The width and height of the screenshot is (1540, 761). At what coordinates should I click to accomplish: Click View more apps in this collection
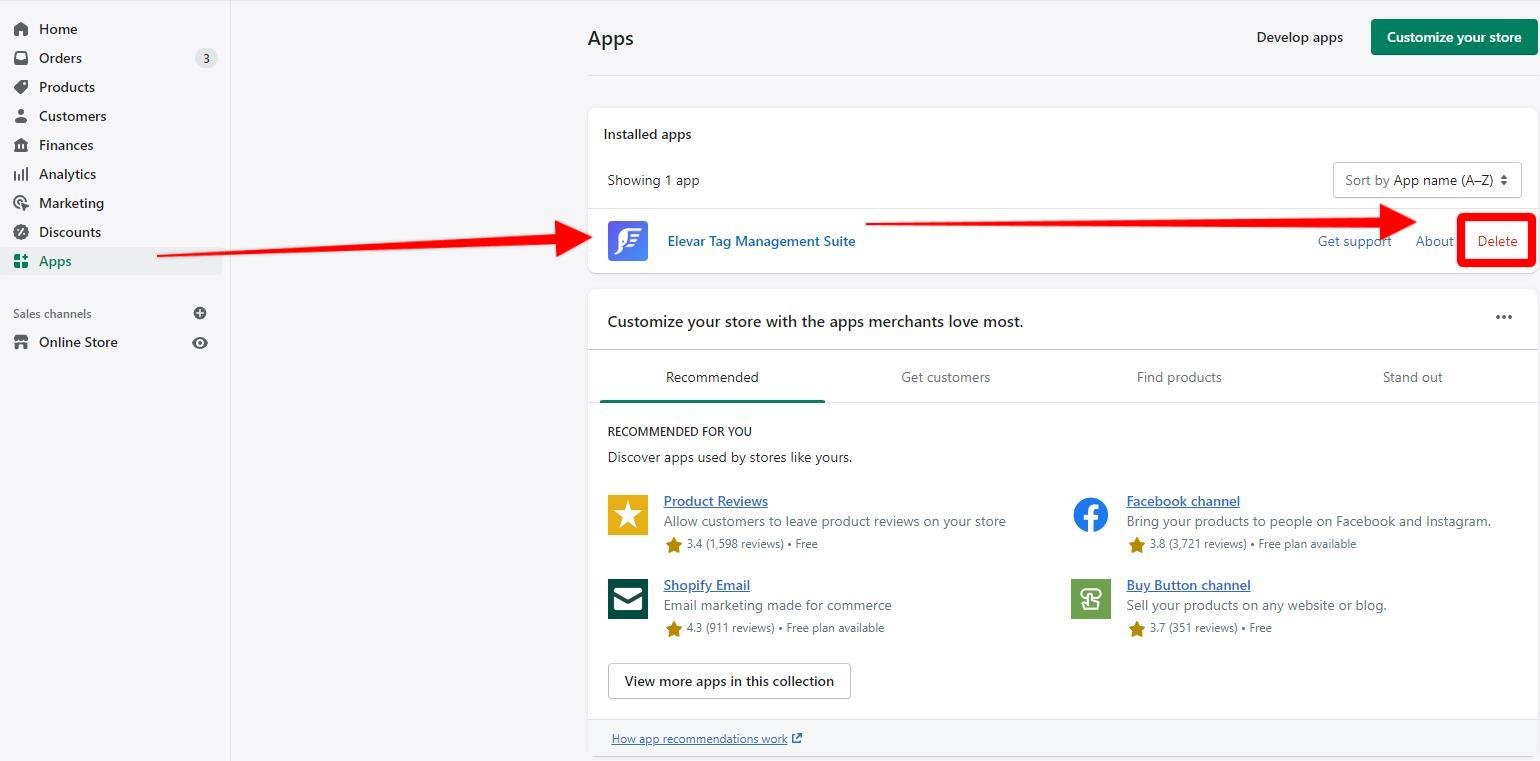coord(729,681)
